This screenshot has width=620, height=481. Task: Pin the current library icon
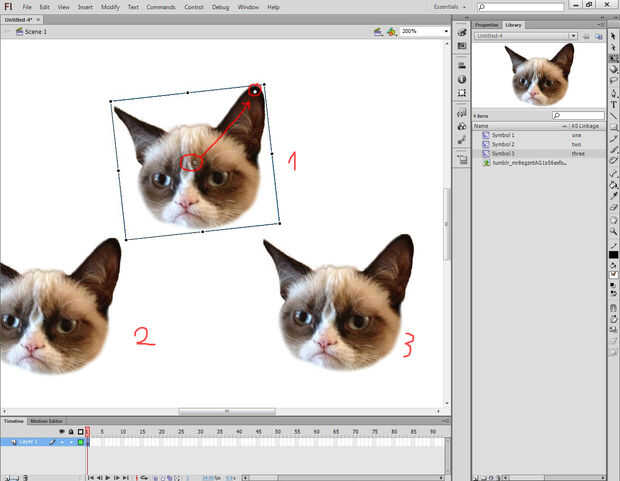point(586,36)
